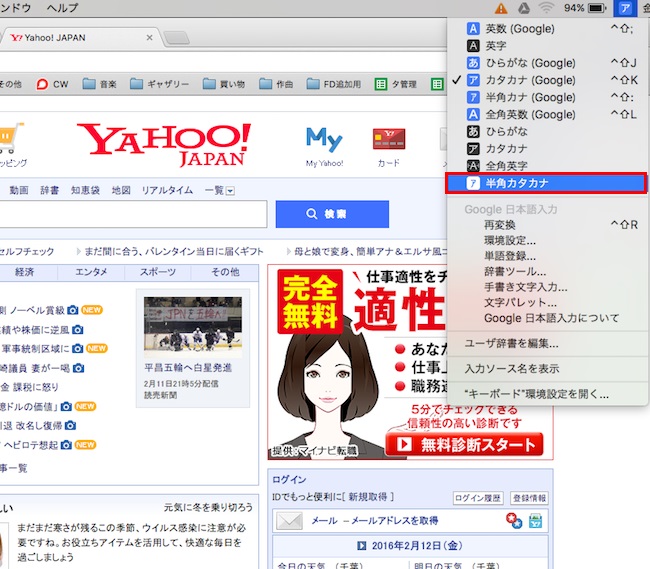Viewport: 650px width, 569px height.
Task: Click the hockey news photo thumbnail
Action: (192, 323)
